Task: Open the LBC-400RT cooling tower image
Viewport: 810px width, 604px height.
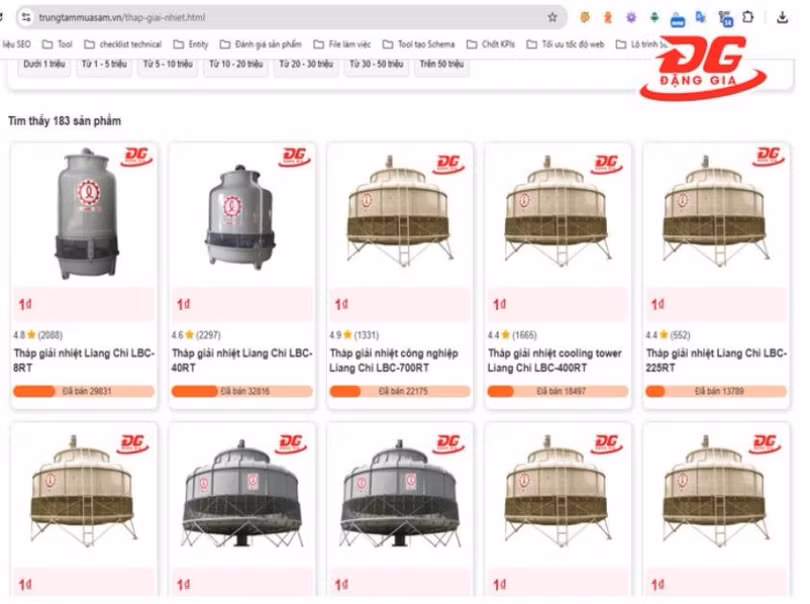Action: pyautogui.click(x=557, y=212)
